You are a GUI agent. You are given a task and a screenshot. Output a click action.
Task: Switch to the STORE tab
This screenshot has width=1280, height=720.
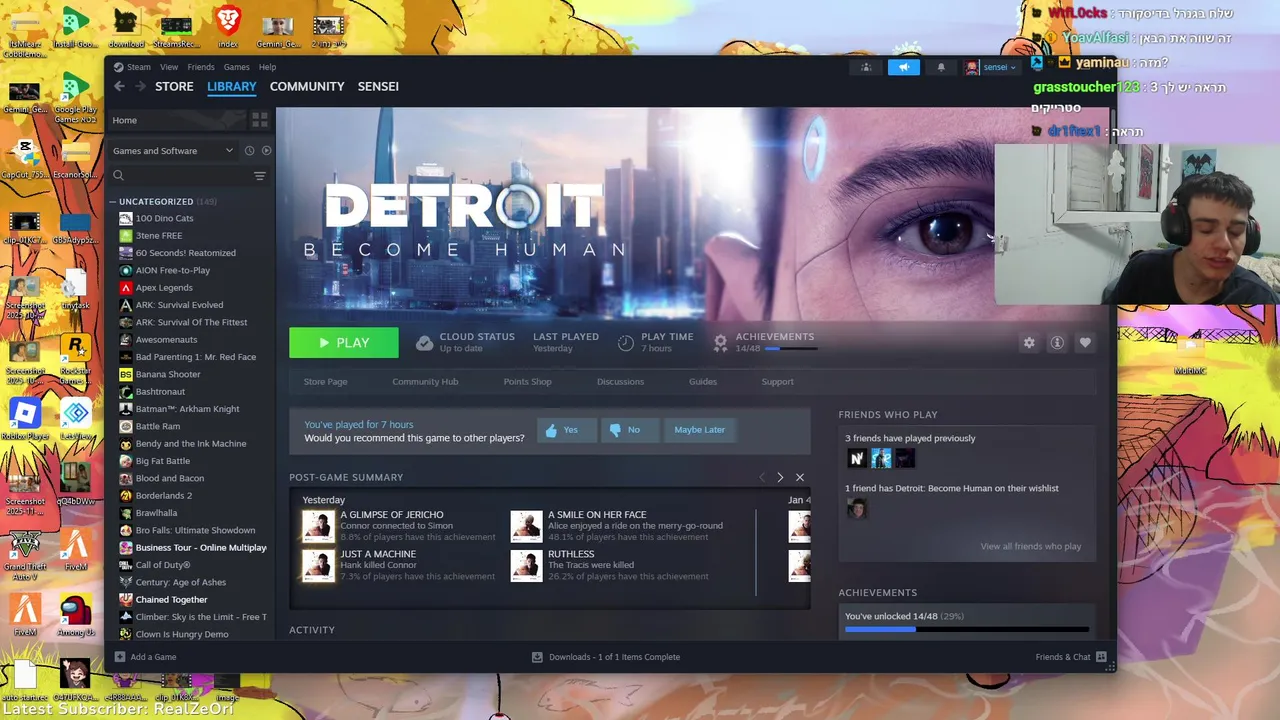(x=174, y=87)
